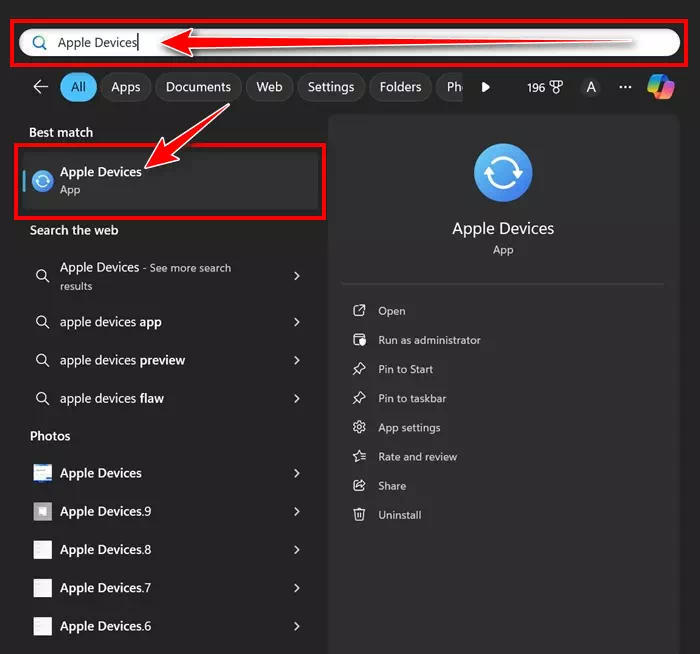Switch to the Documents filter tab
The height and width of the screenshot is (654, 700).
point(199,87)
